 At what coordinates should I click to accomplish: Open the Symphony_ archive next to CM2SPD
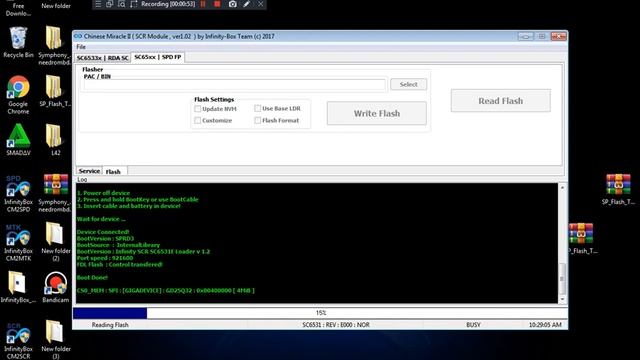55,193
